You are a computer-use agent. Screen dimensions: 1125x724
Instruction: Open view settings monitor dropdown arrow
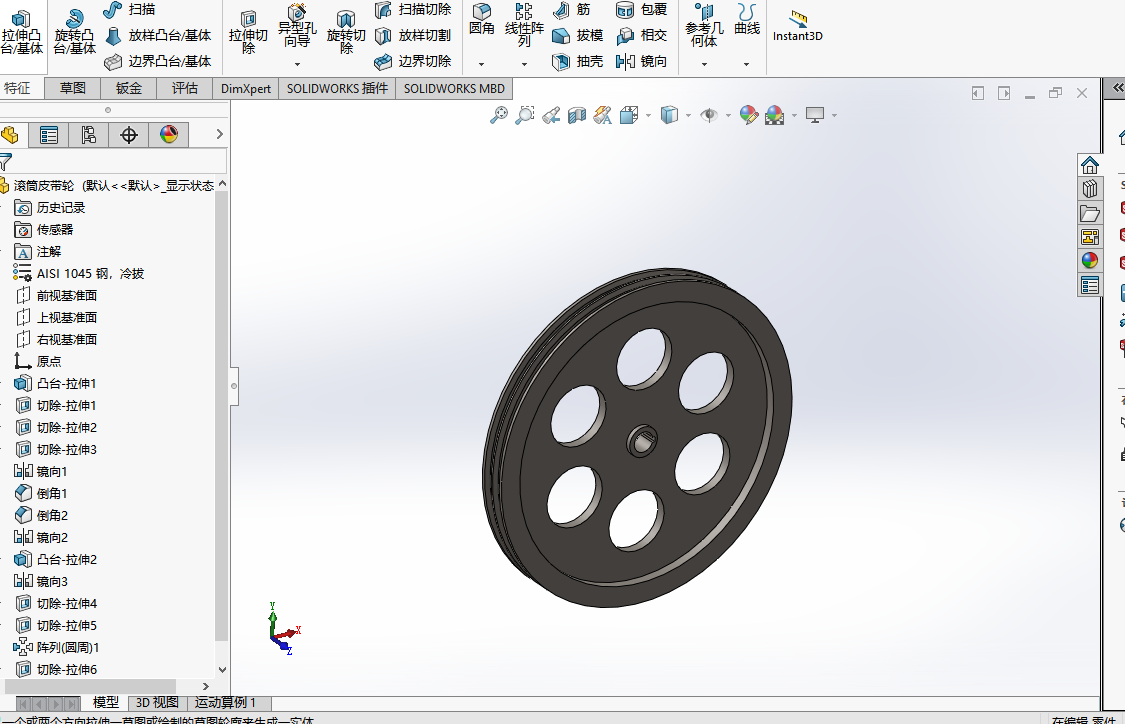point(834,116)
